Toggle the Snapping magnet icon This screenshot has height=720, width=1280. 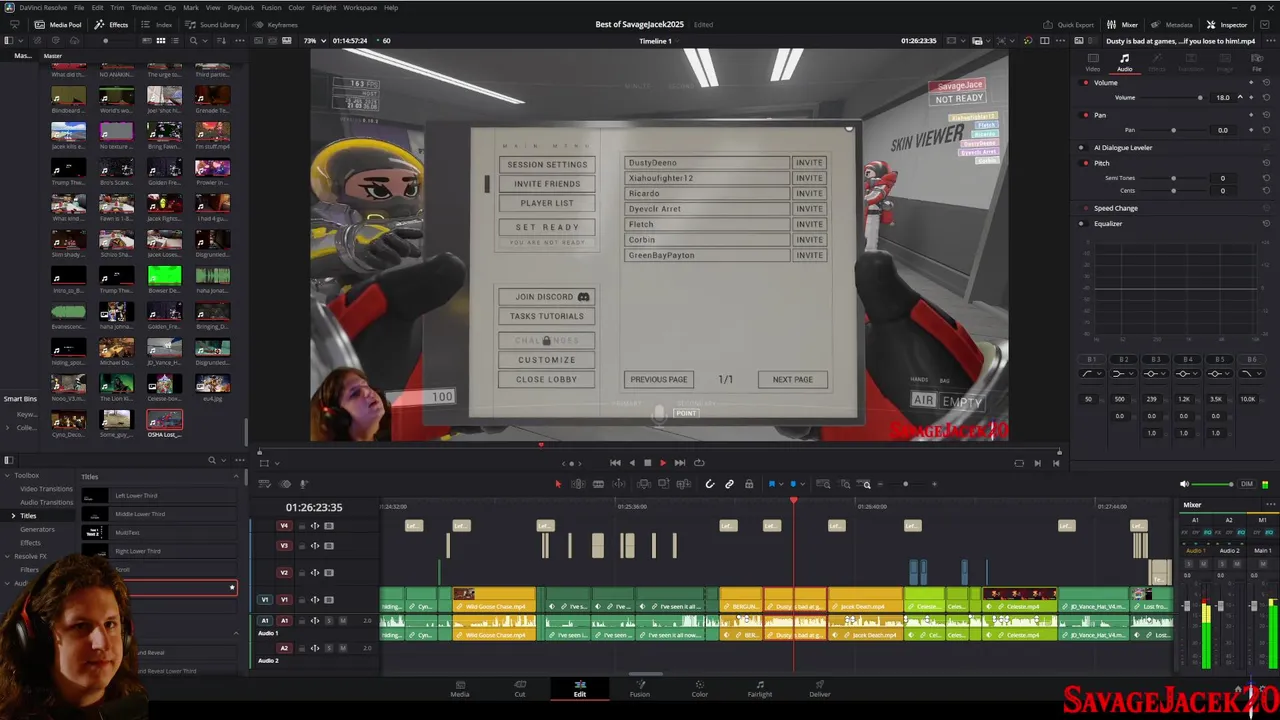(710, 484)
